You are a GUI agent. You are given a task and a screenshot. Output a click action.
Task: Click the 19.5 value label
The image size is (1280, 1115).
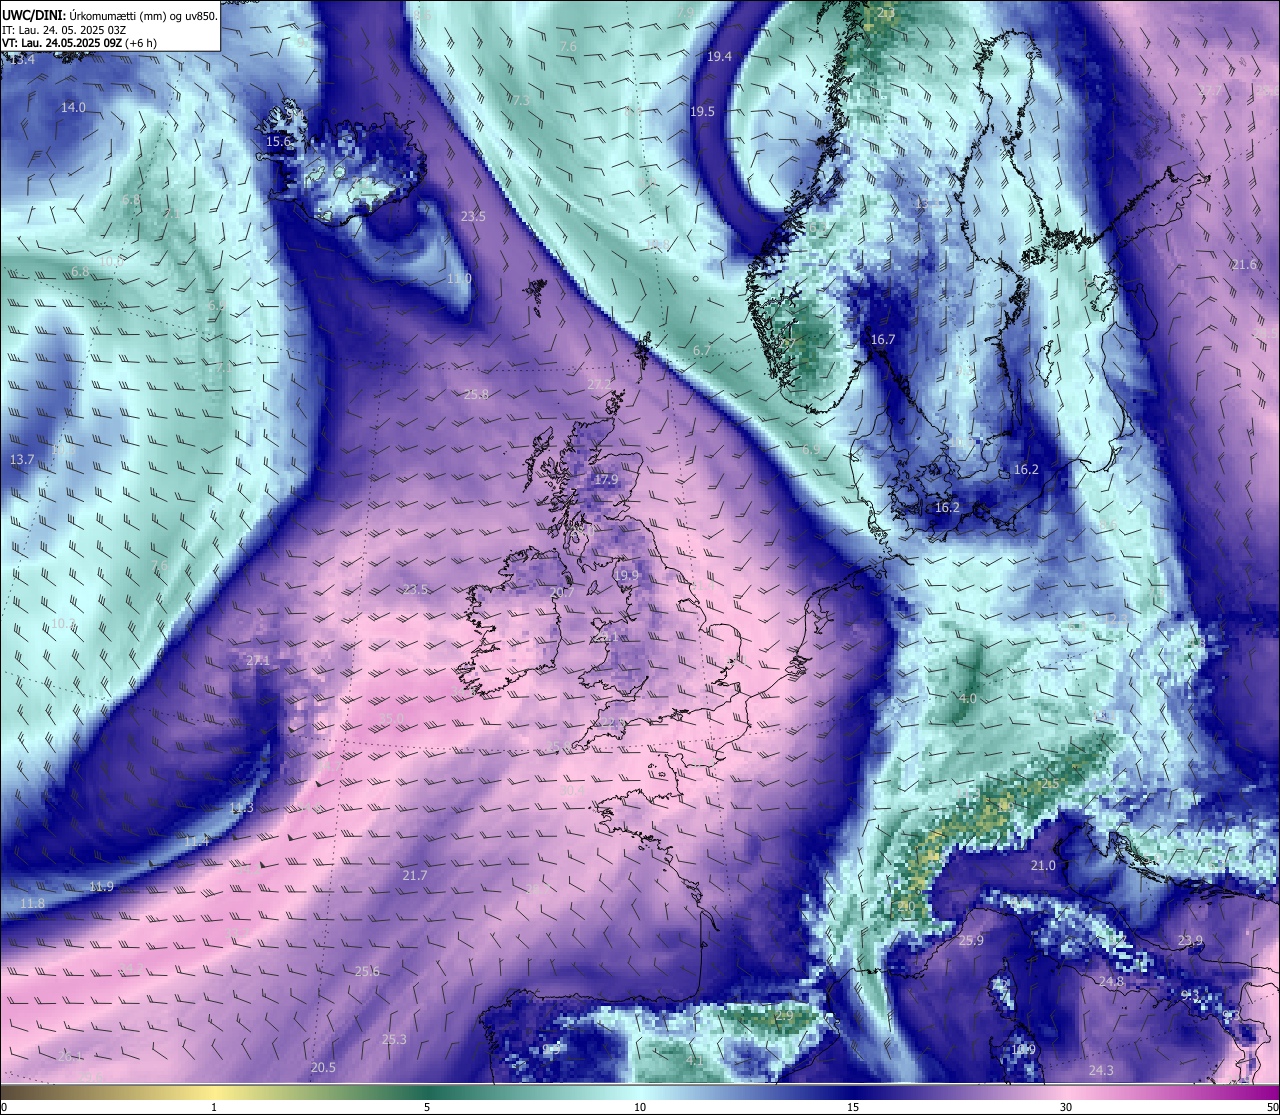[x=703, y=111]
